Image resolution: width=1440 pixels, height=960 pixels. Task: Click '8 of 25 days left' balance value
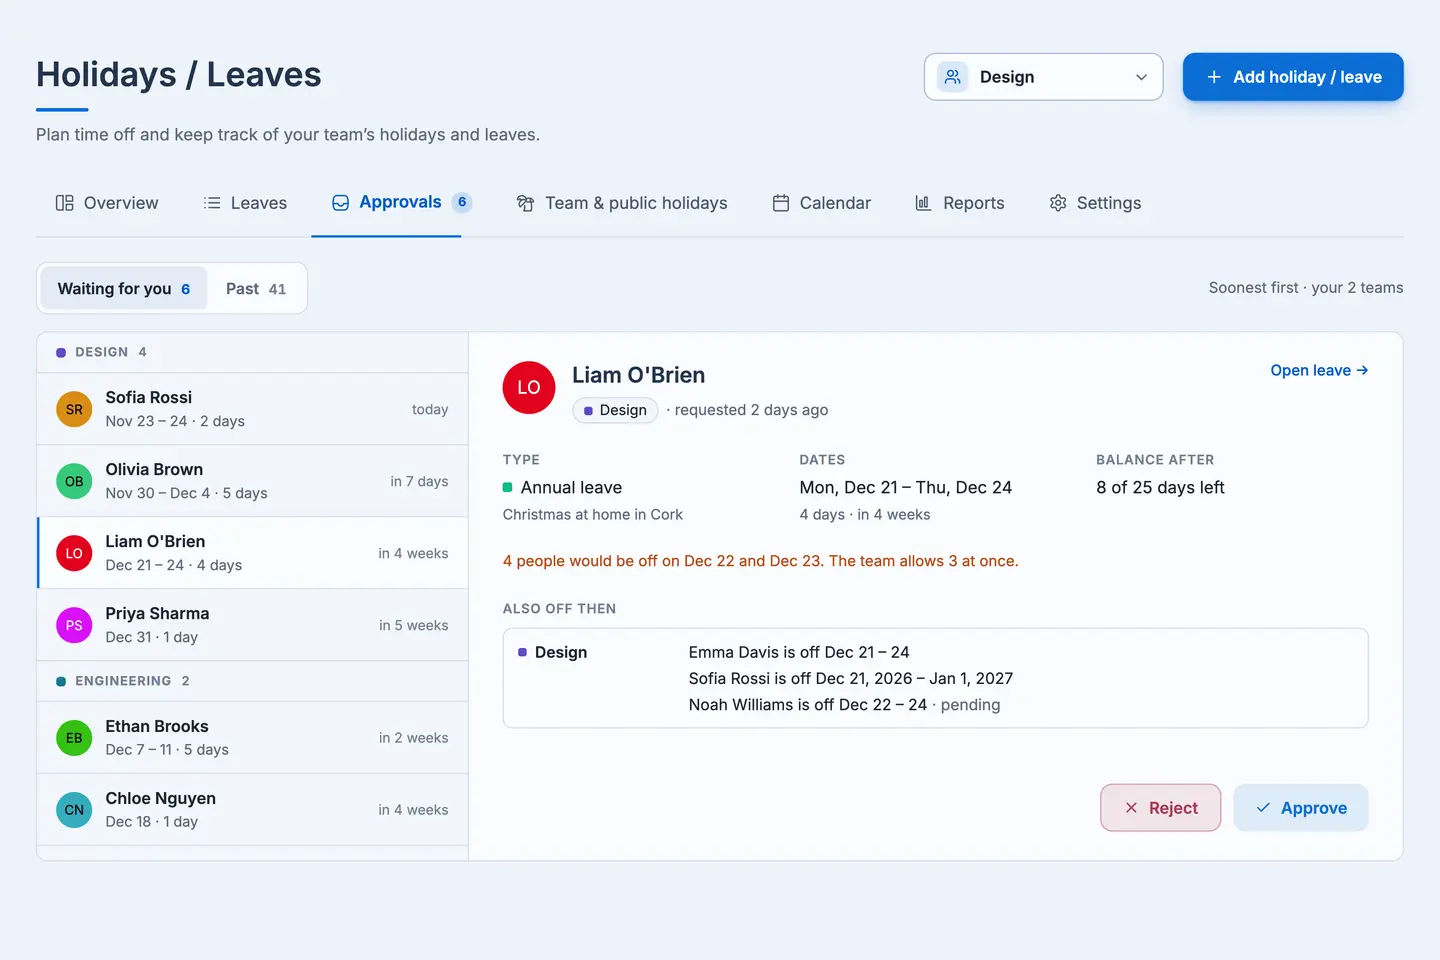tap(1160, 487)
